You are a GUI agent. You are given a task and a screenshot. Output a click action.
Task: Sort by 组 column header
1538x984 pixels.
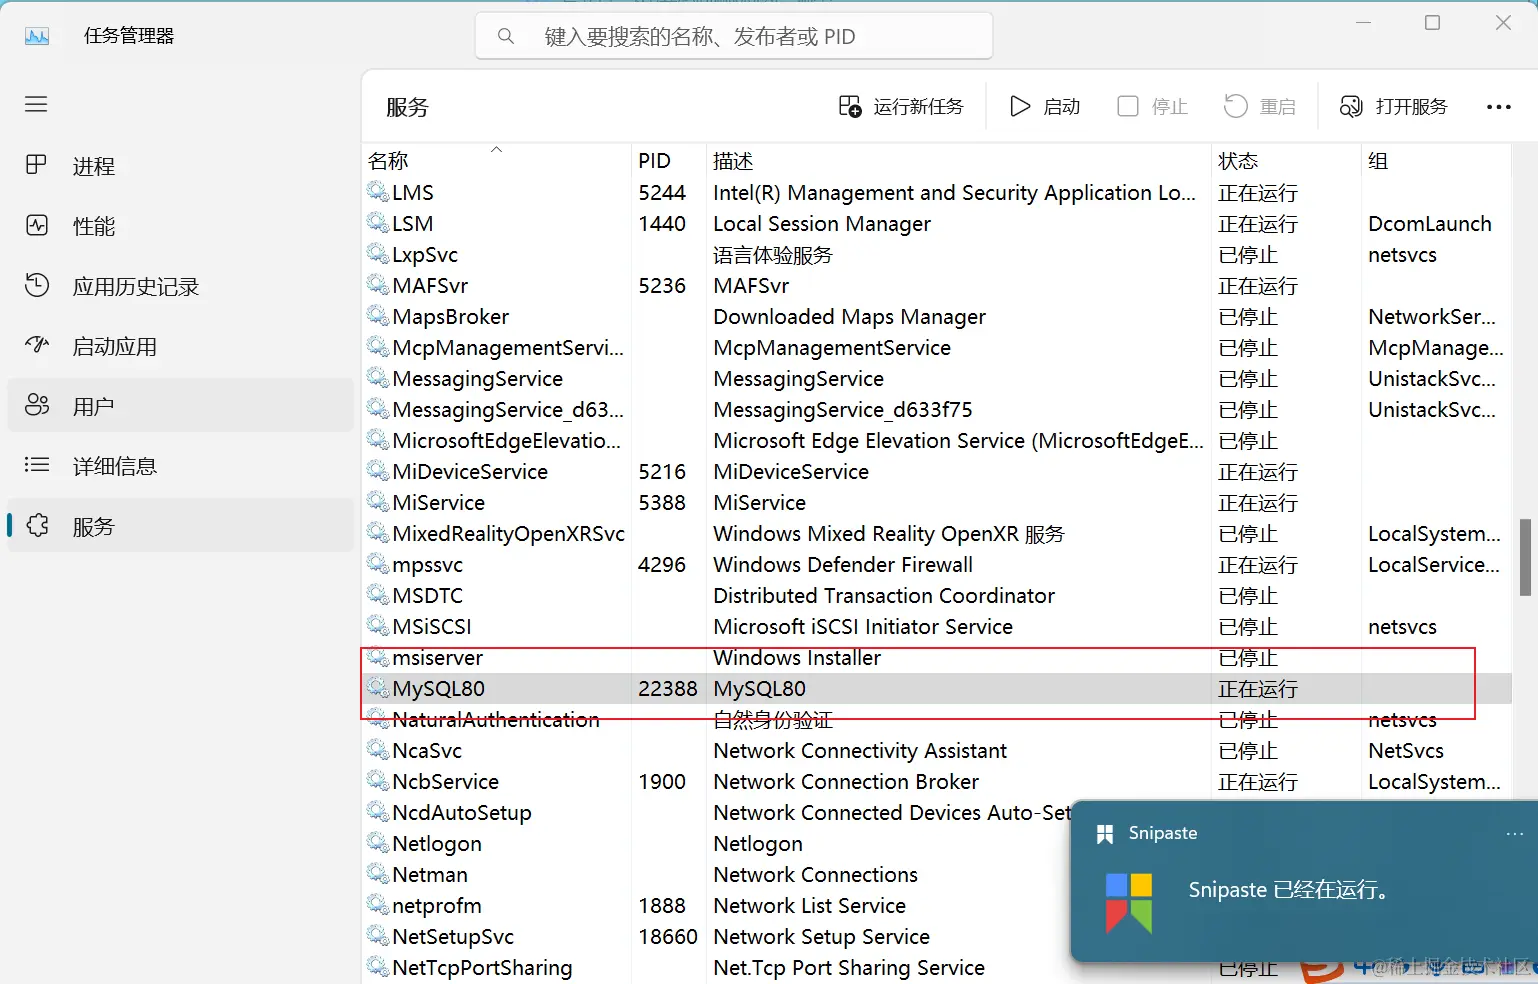click(1435, 160)
